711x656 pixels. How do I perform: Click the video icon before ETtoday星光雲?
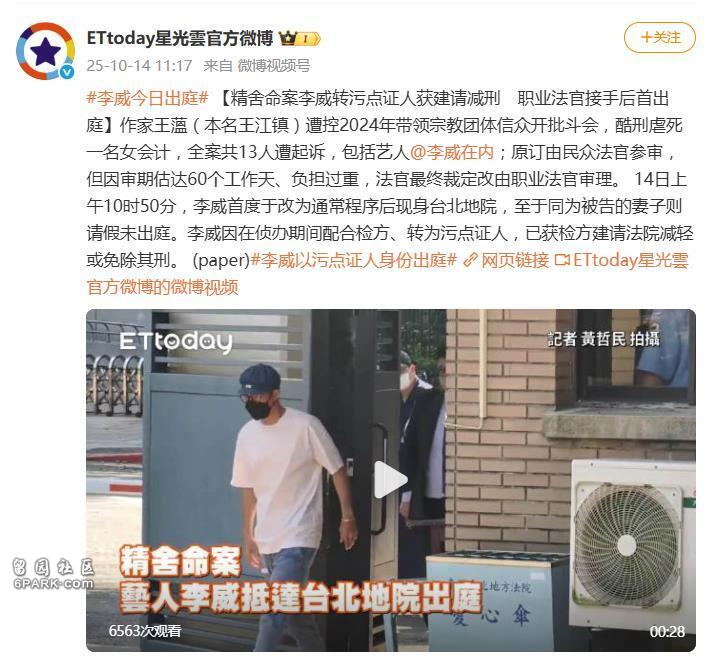click(x=562, y=260)
